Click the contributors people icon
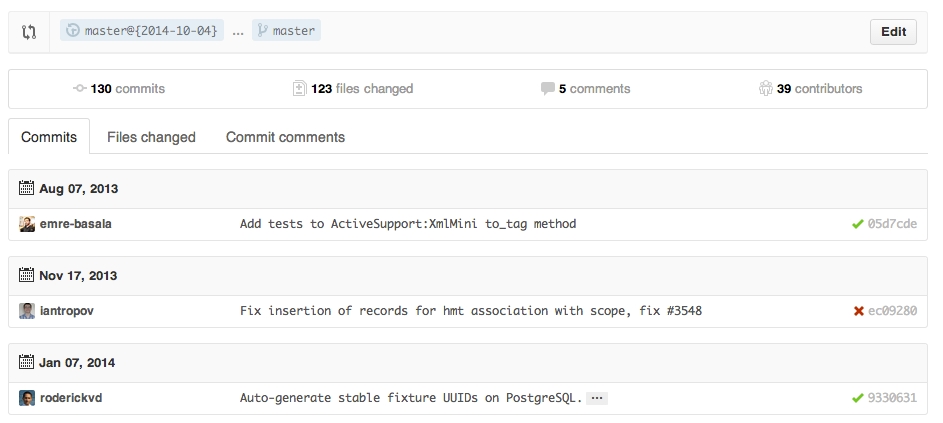The width and height of the screenshot is (943, 423). click(766, 89)
